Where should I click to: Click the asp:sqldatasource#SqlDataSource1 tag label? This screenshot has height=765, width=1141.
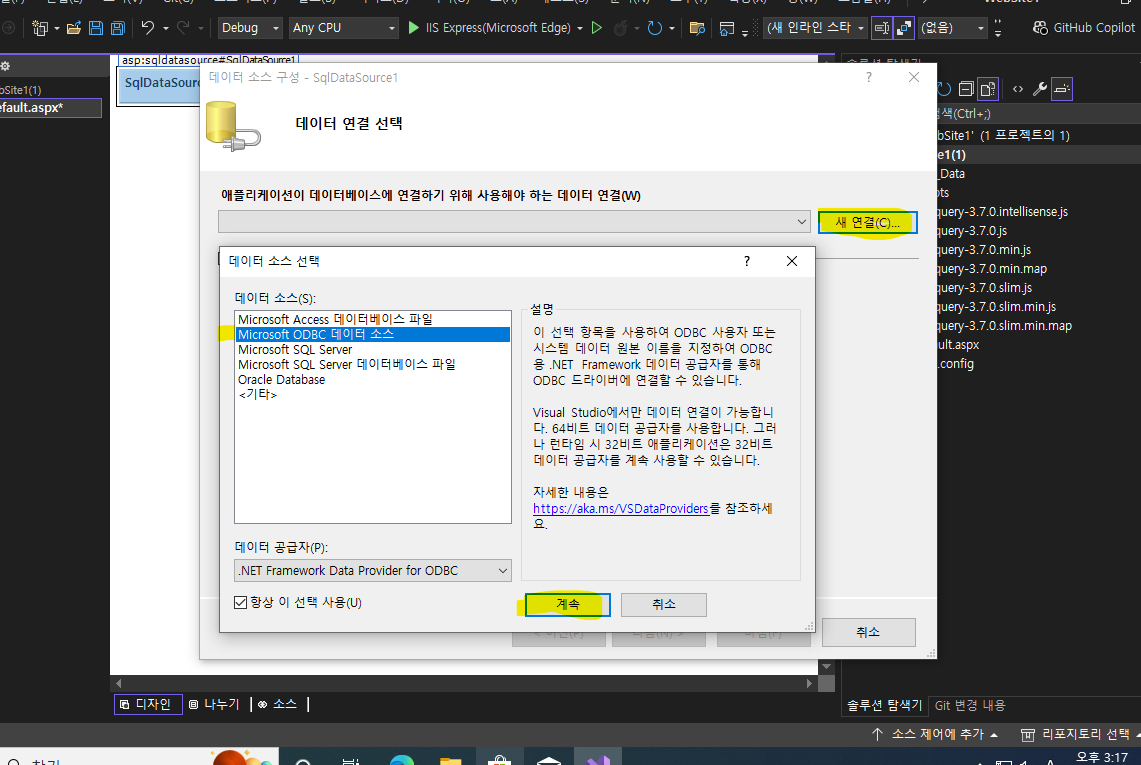click(x=208, y=60)
